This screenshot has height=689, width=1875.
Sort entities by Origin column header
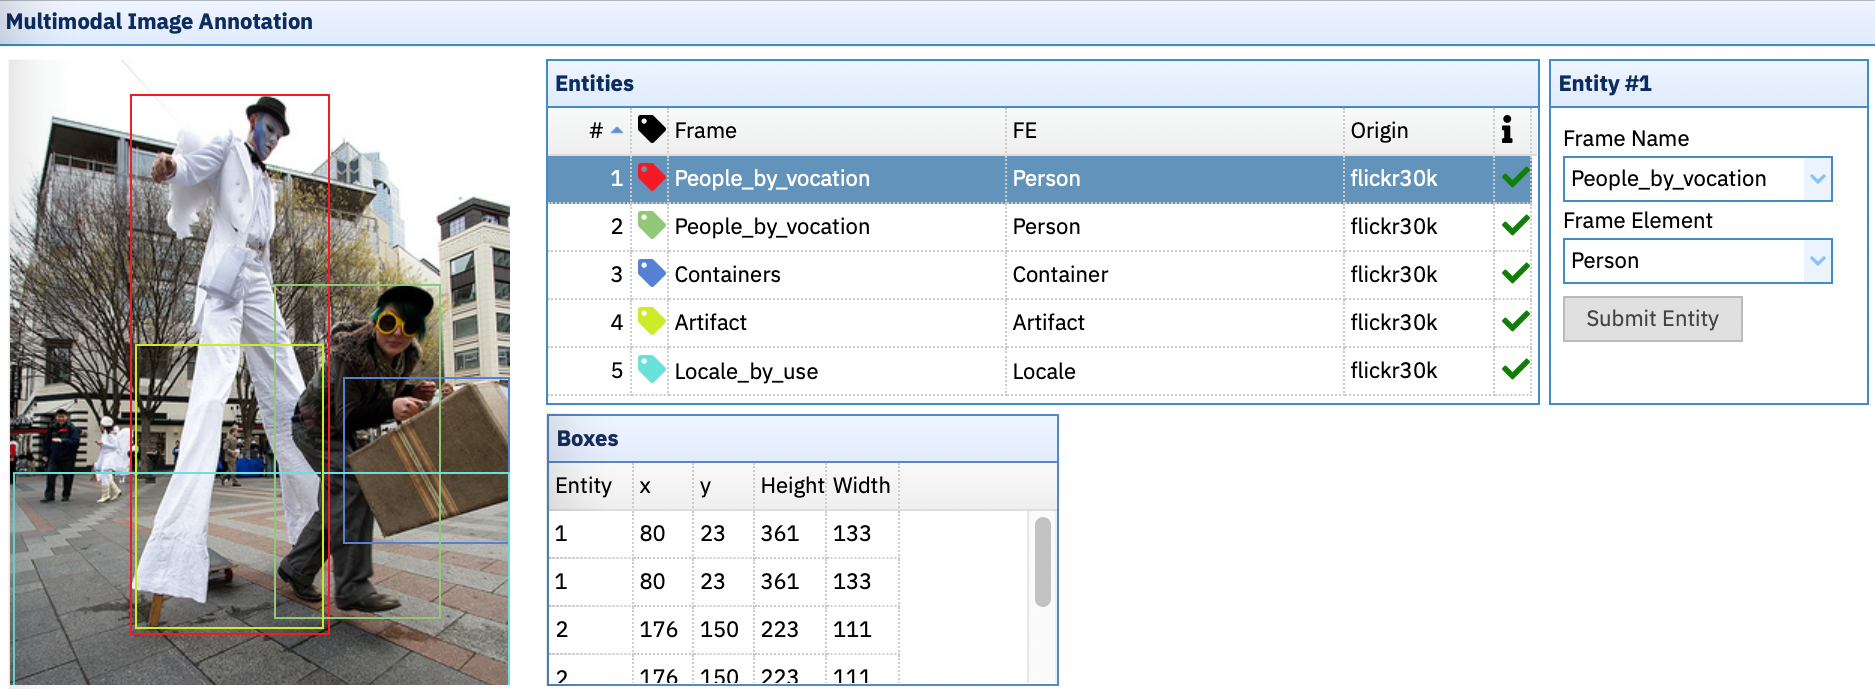point(1418,131)
